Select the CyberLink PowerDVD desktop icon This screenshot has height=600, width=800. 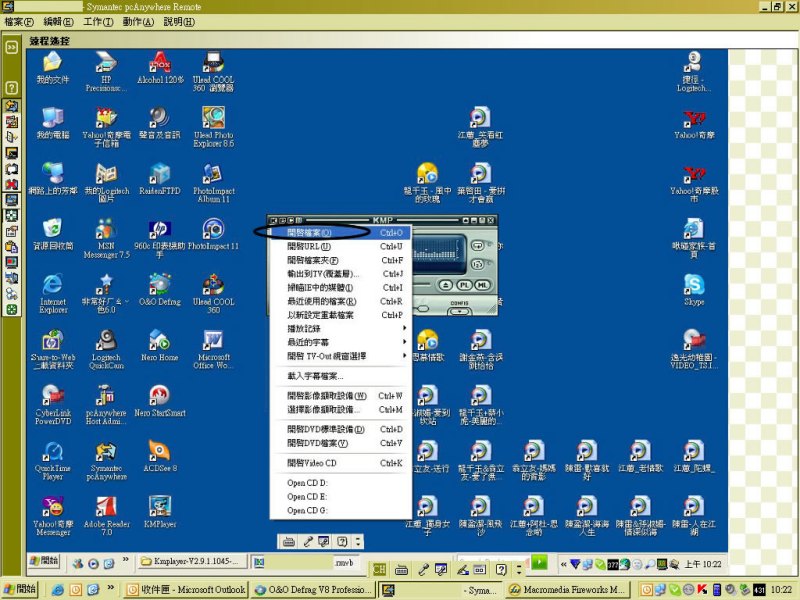(53, 405)
